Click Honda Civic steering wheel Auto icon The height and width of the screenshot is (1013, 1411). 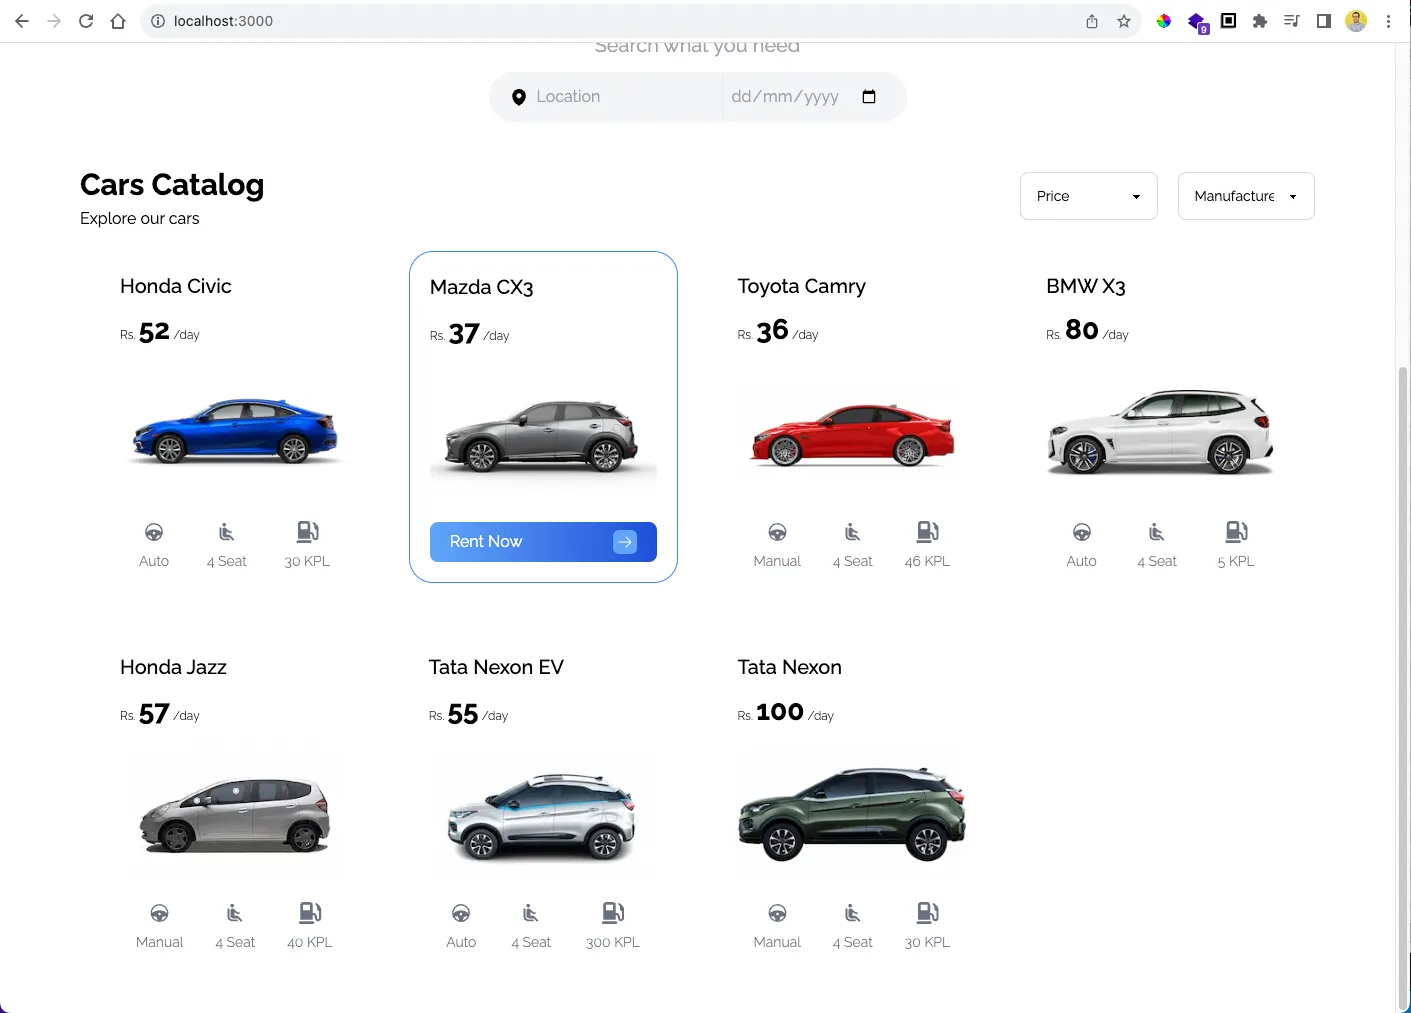tap(154, 532)
